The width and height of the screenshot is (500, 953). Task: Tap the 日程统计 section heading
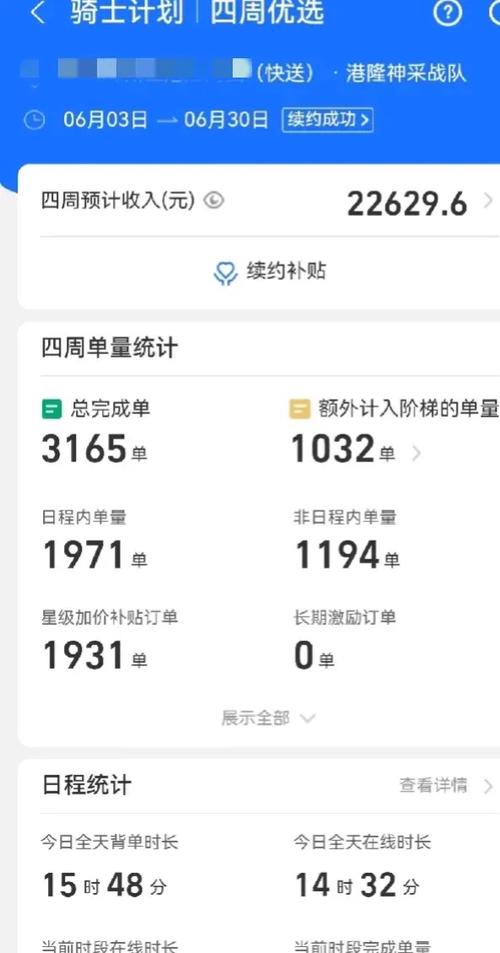(x=86, y=785)
